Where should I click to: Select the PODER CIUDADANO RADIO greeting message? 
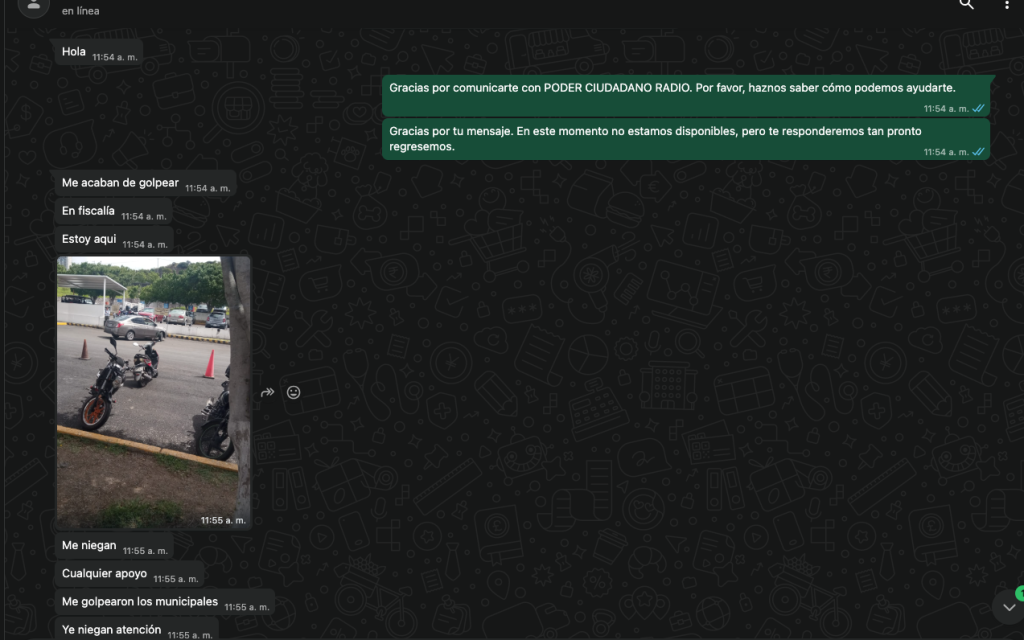tap(672, 88)
